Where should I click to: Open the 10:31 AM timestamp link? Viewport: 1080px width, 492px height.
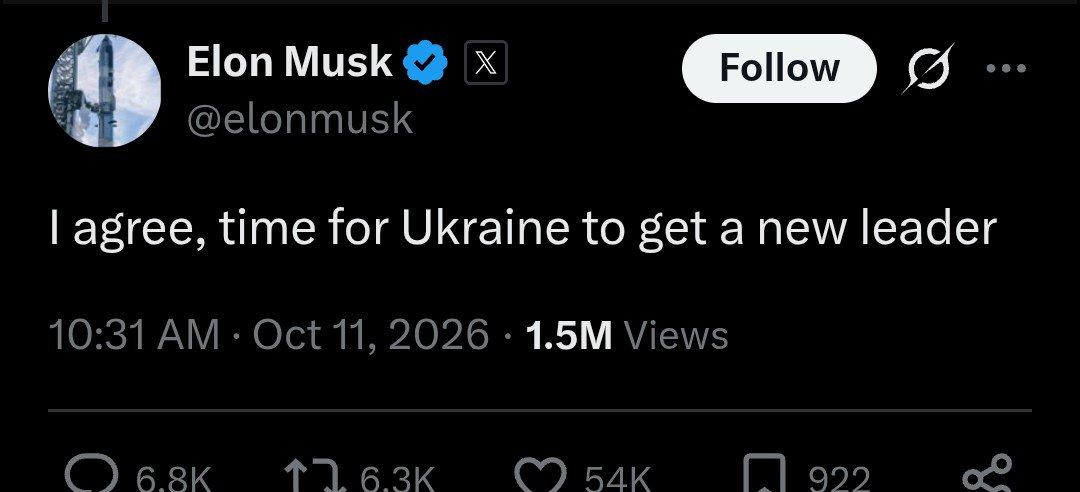(x=134, y=335)
